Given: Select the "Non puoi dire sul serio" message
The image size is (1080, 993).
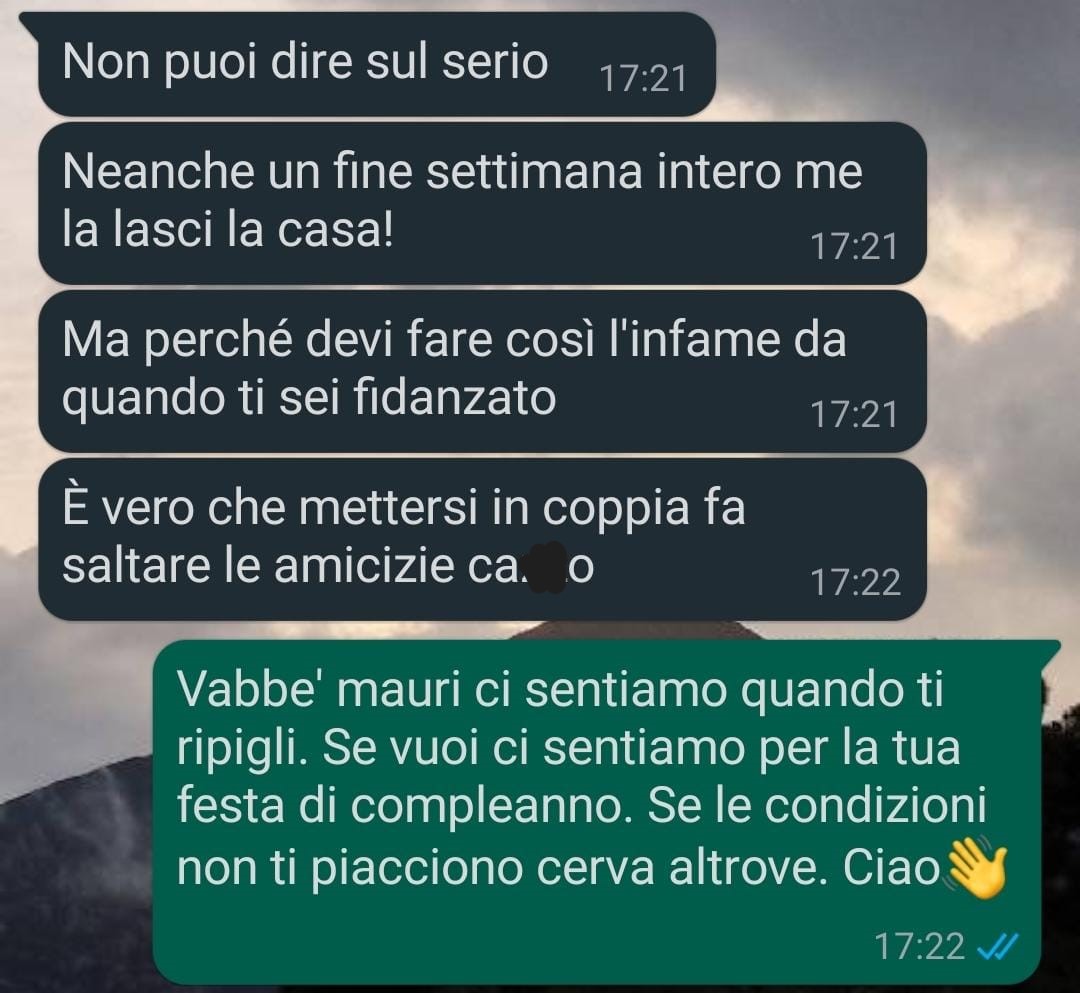Looking at the screenshot, I should tap(377, 63).
